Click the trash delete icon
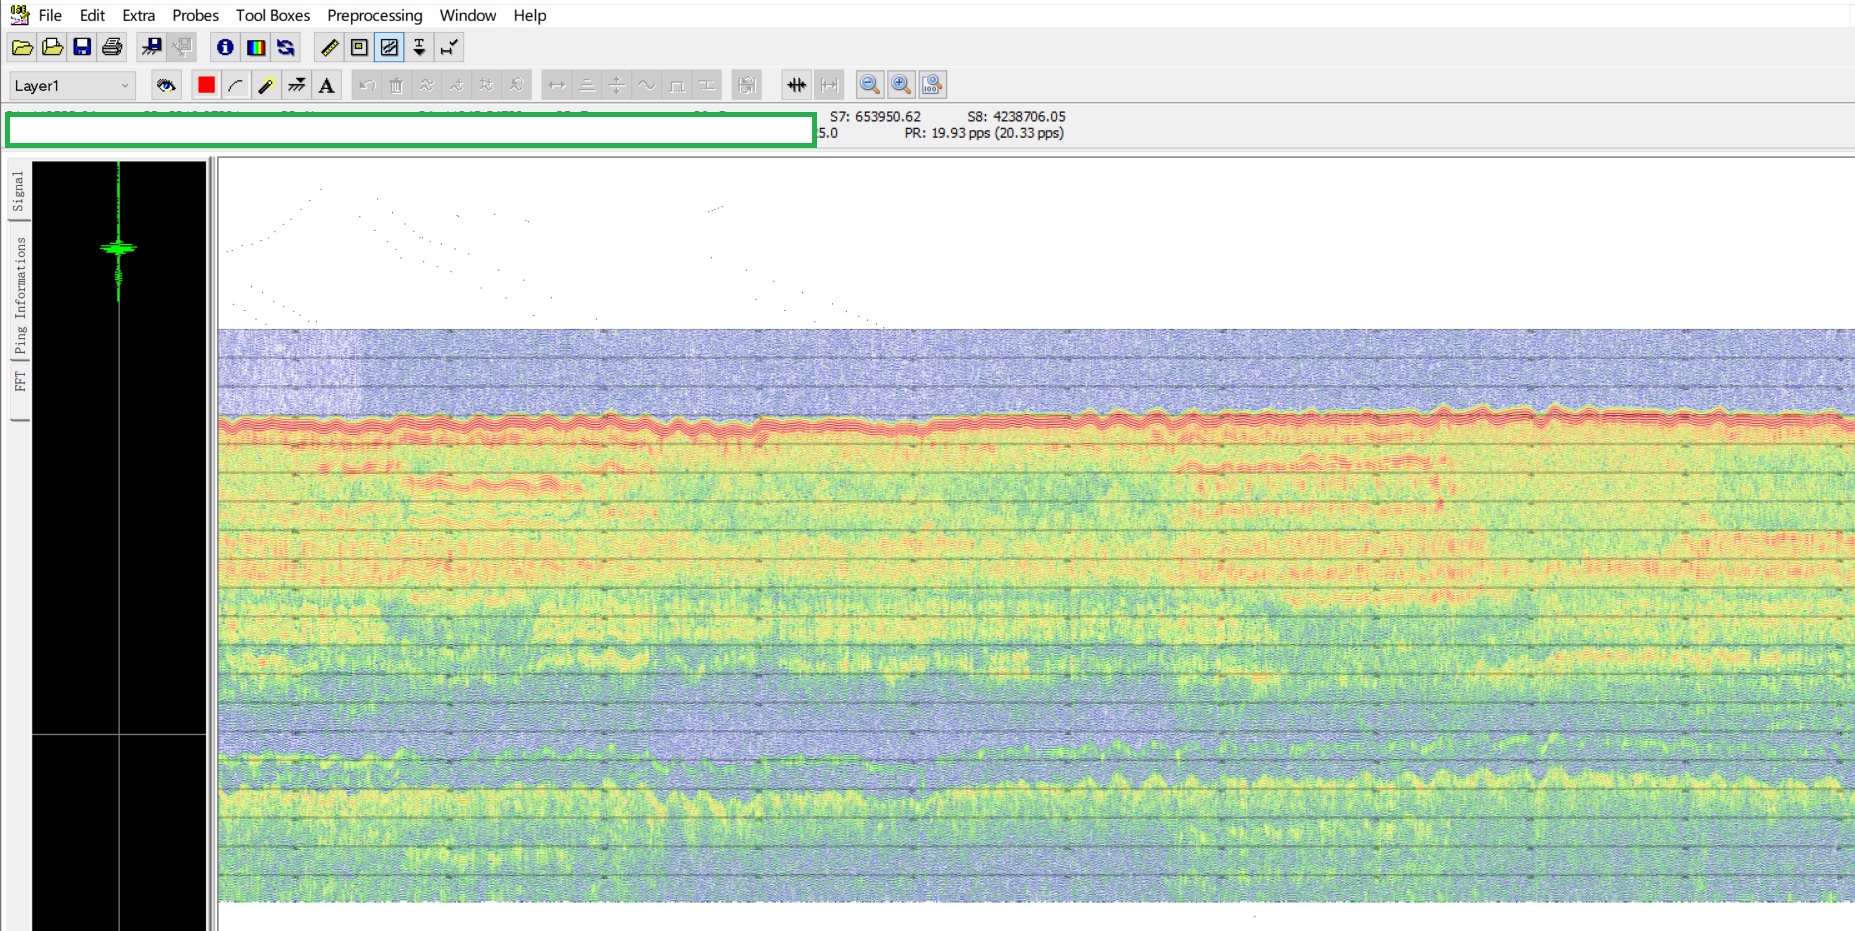The height and width of the screenshot is (931, 1855). (x=397, y=85)
